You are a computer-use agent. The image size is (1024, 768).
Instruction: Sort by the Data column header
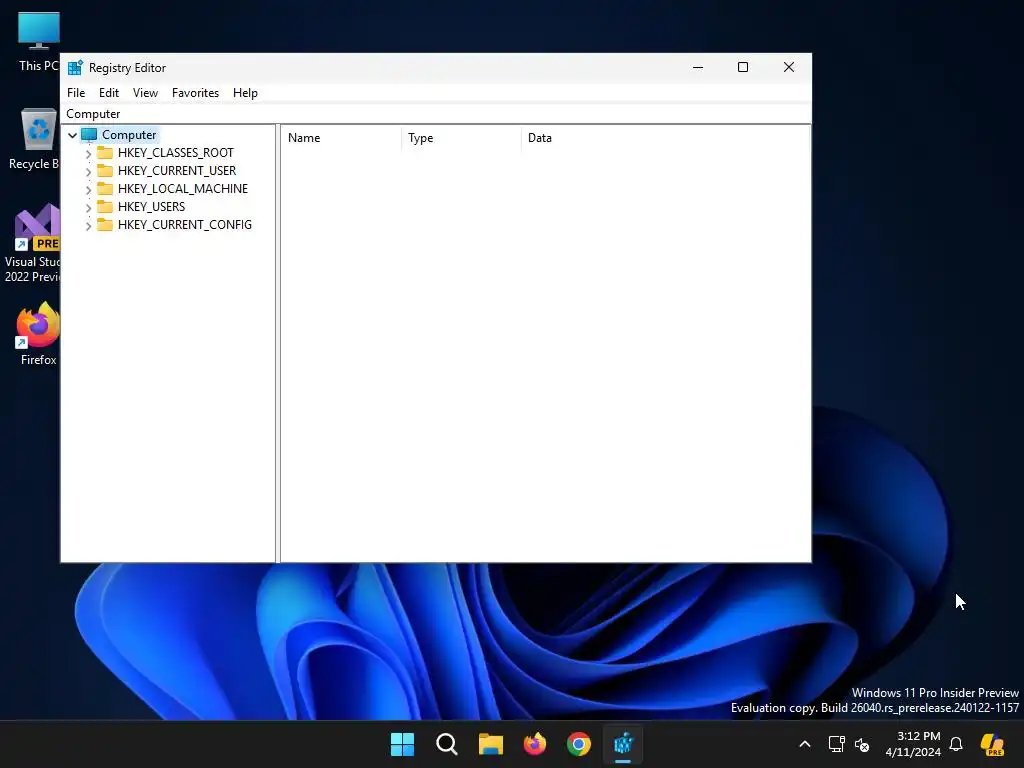665,138
